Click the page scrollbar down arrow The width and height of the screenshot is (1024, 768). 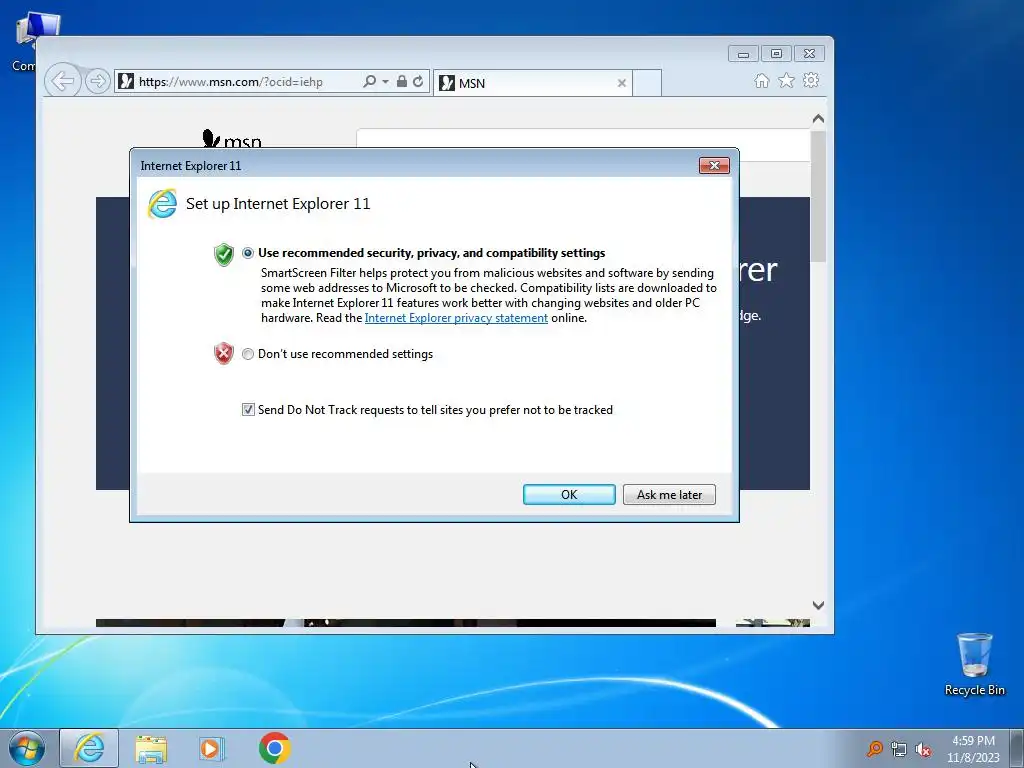(818, 605)
